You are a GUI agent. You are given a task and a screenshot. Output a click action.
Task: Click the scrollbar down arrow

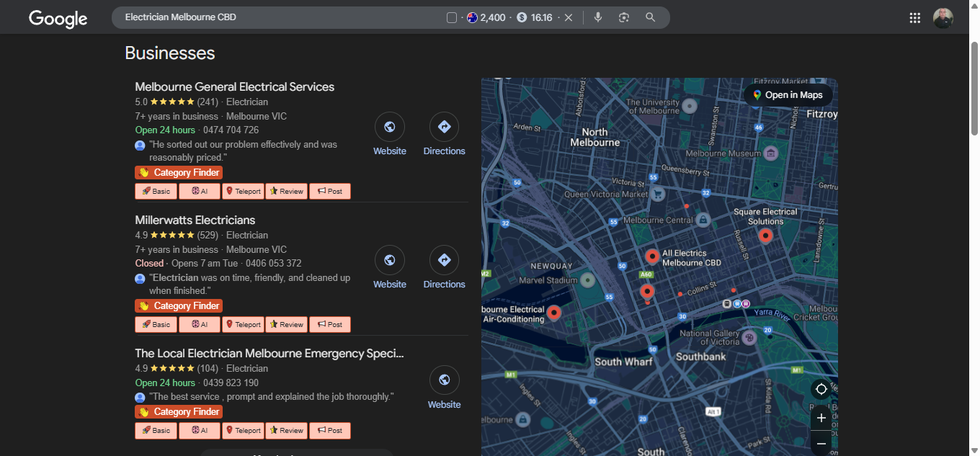974,450
